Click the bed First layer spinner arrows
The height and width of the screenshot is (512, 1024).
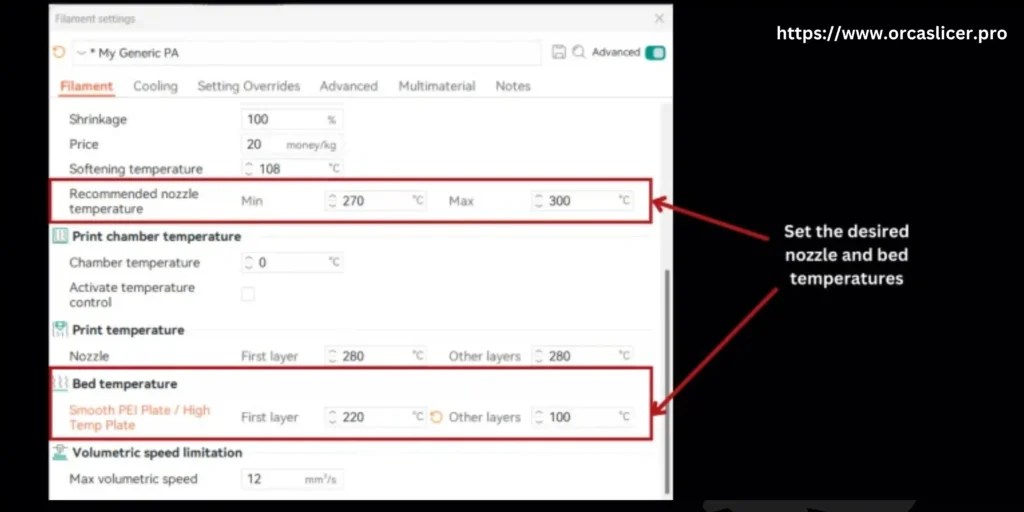pyautogui.click(x=332, y=417)
